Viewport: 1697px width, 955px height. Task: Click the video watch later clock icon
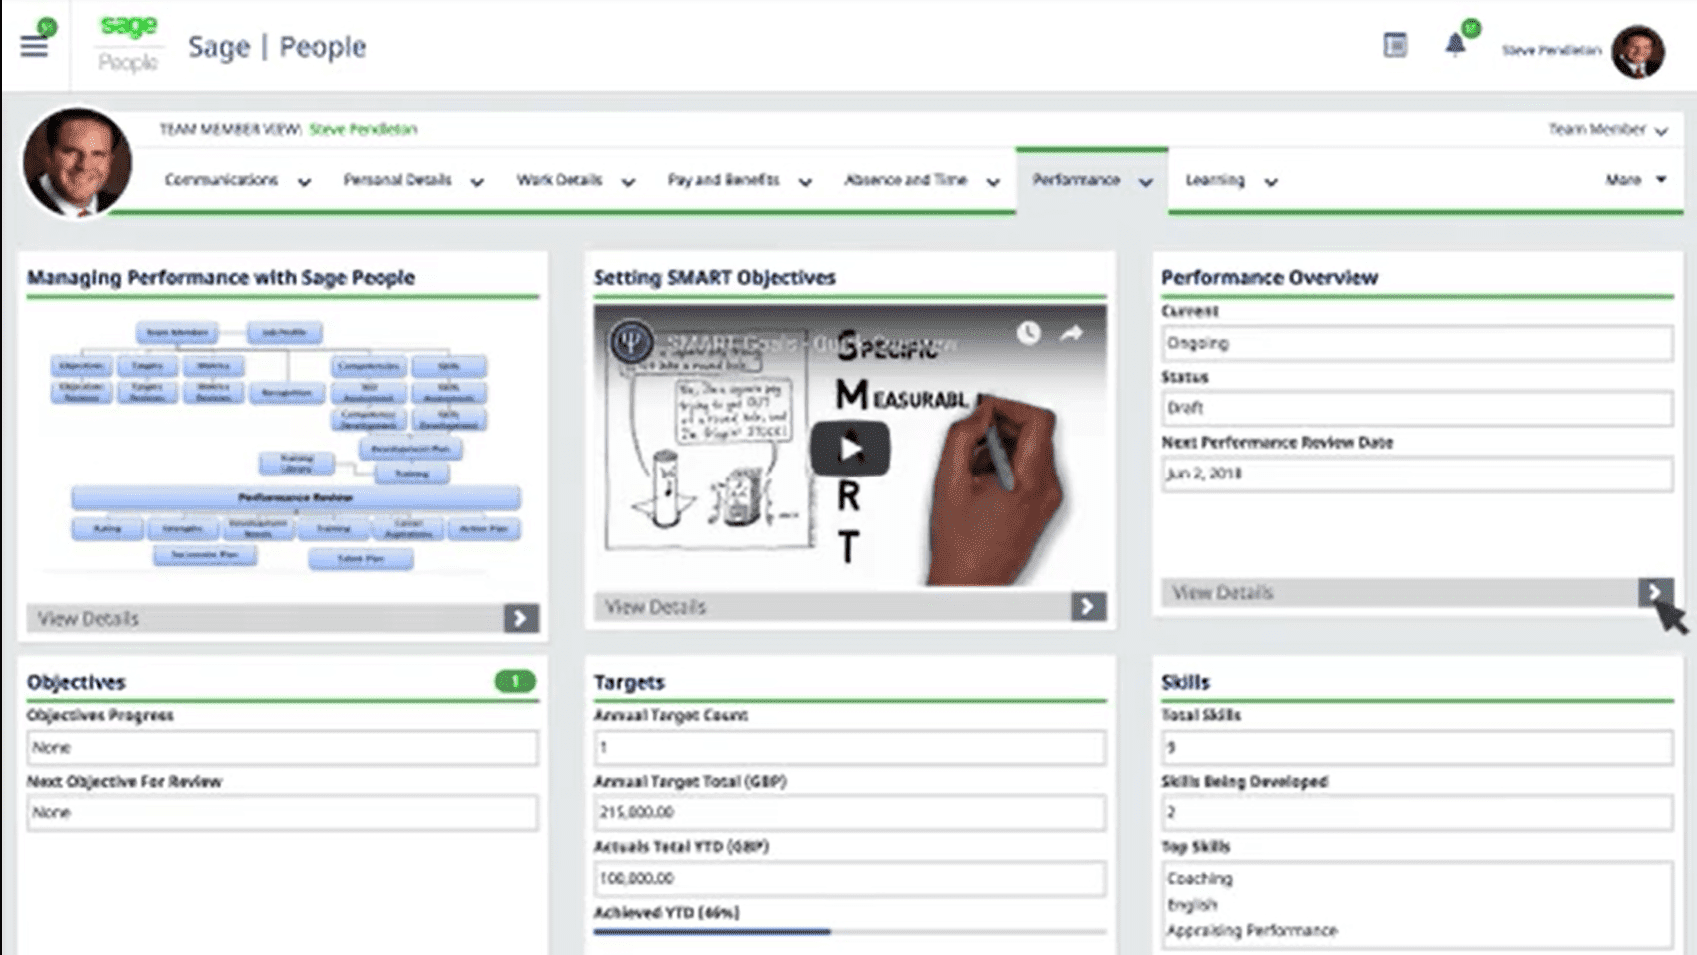click(1028, 333)
